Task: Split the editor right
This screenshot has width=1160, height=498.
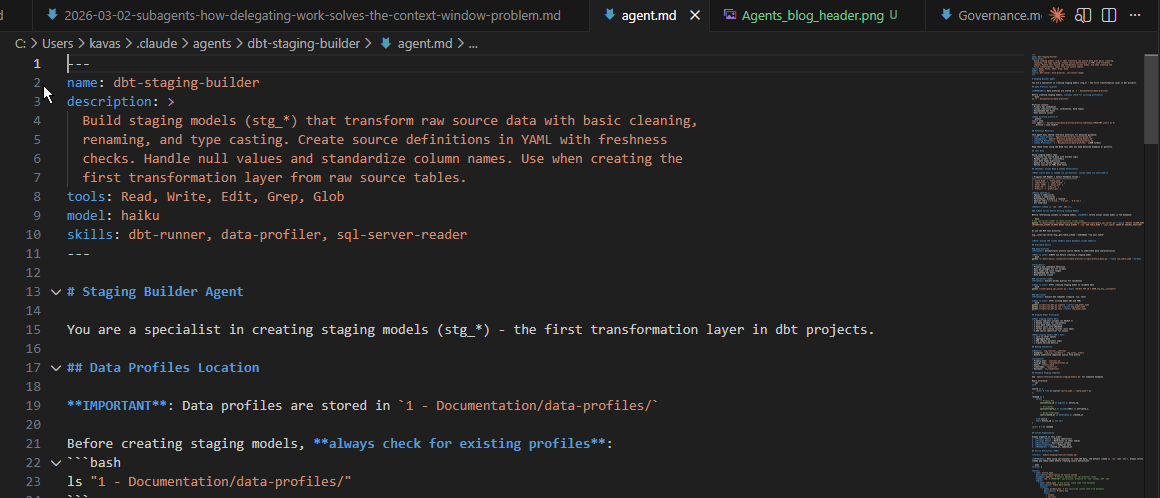Action: coord(1110,16)
